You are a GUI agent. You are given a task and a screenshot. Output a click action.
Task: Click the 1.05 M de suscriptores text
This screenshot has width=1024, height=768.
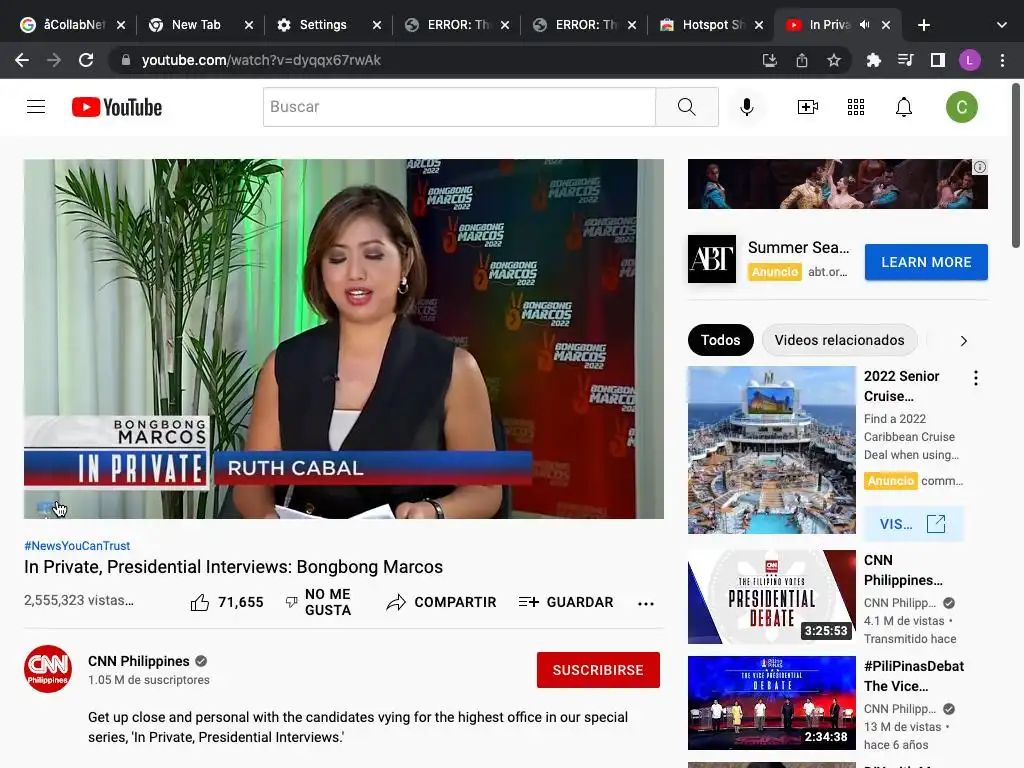(x=149, y=680)
